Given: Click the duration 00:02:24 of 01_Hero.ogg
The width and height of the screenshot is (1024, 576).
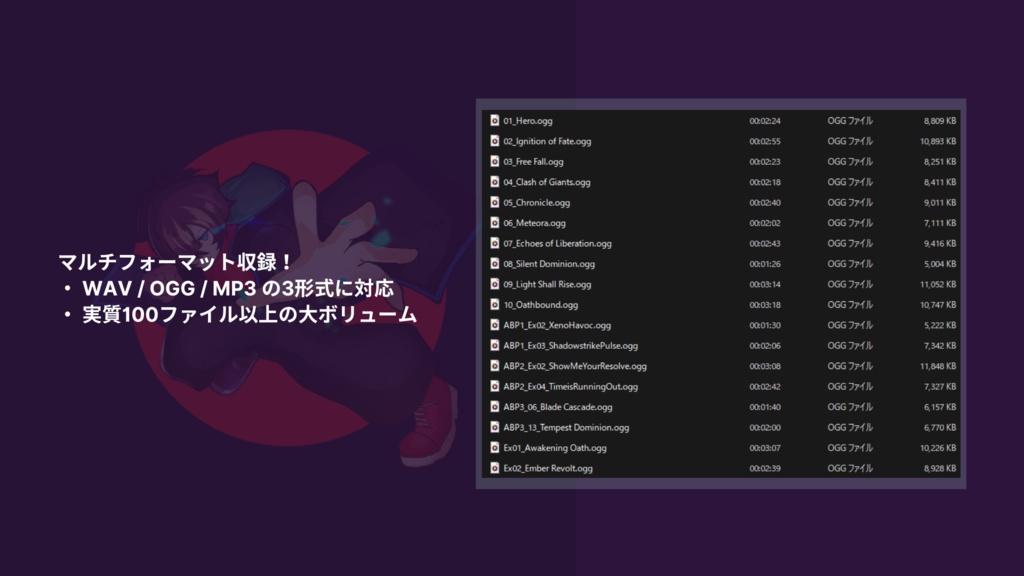Looking at the screenshot, I should (x=765, y=121).
